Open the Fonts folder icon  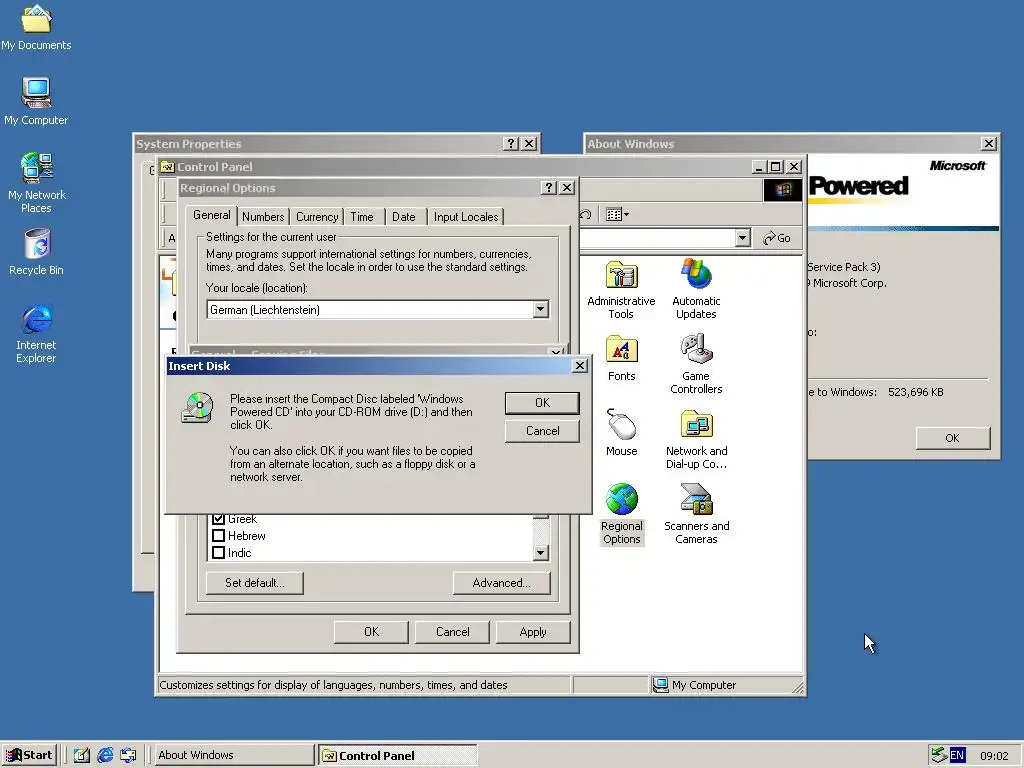621,358
